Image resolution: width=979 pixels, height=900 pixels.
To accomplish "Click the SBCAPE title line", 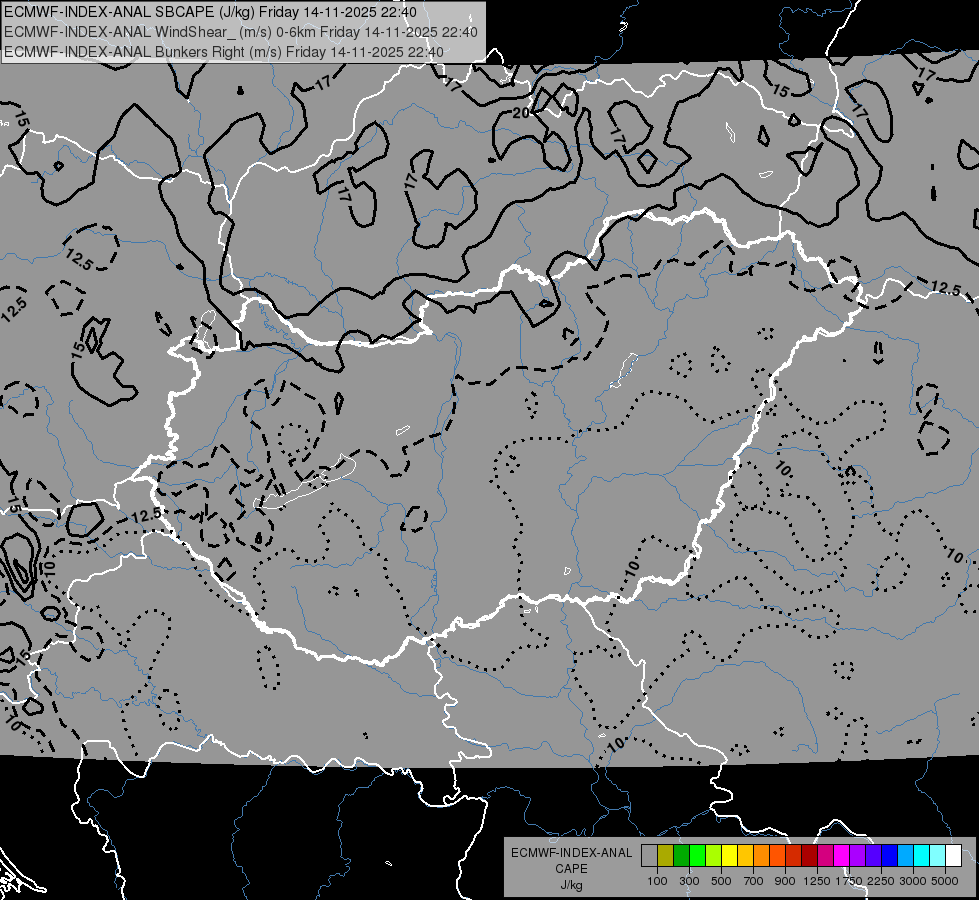I will (210, 12).
